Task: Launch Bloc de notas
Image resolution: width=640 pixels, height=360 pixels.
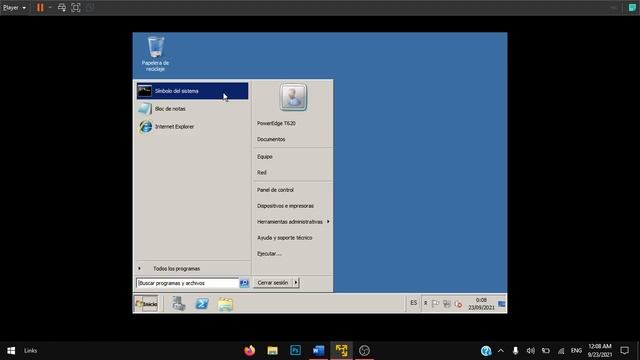Action: pyautogui.click(x=192, y=109)
